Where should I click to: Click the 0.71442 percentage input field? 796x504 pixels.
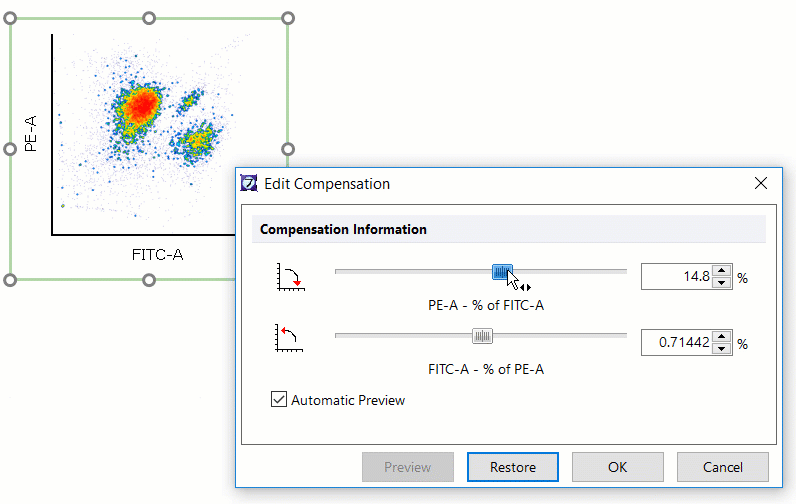click(x=677, y=342)
